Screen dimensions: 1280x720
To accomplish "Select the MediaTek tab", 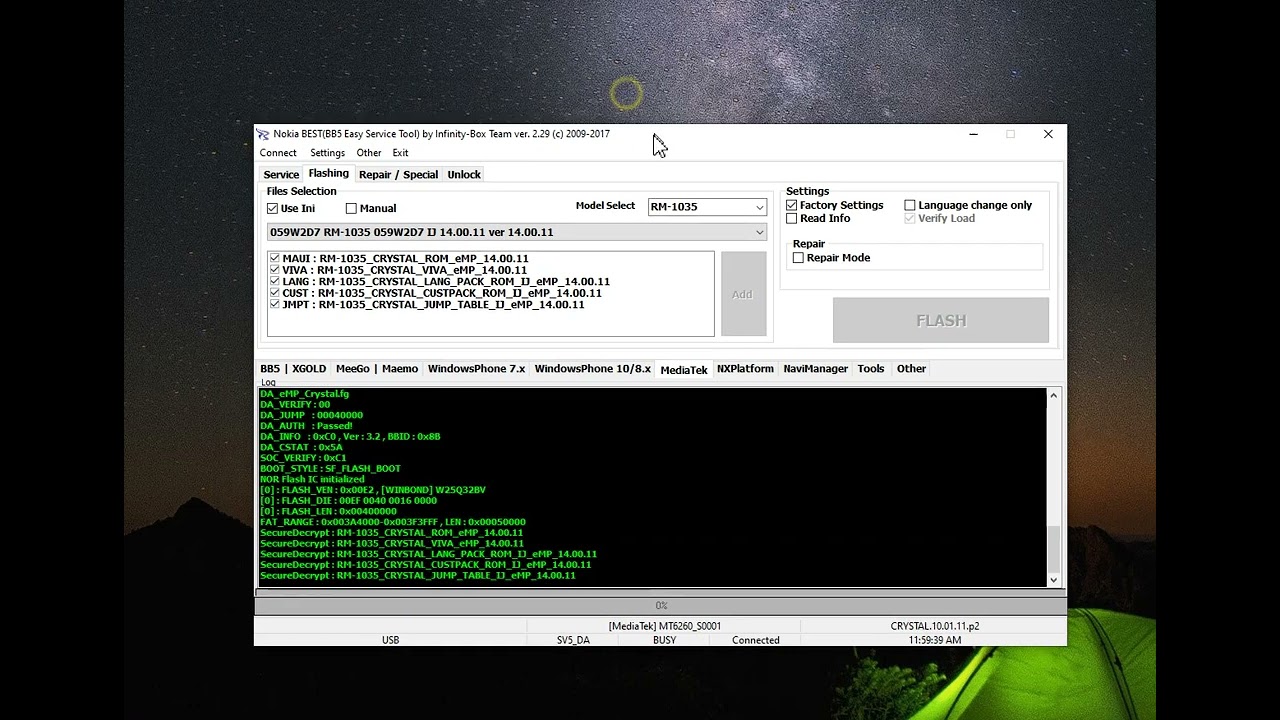I will point(684,370).
